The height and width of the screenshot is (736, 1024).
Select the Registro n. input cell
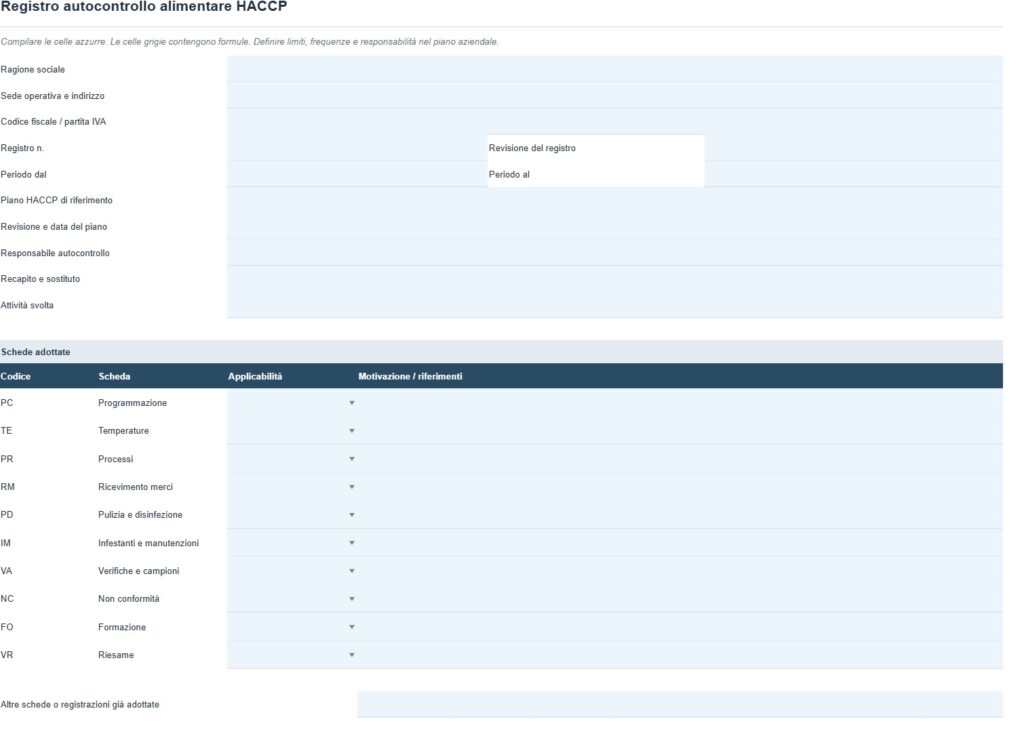(x=357, y=148)
